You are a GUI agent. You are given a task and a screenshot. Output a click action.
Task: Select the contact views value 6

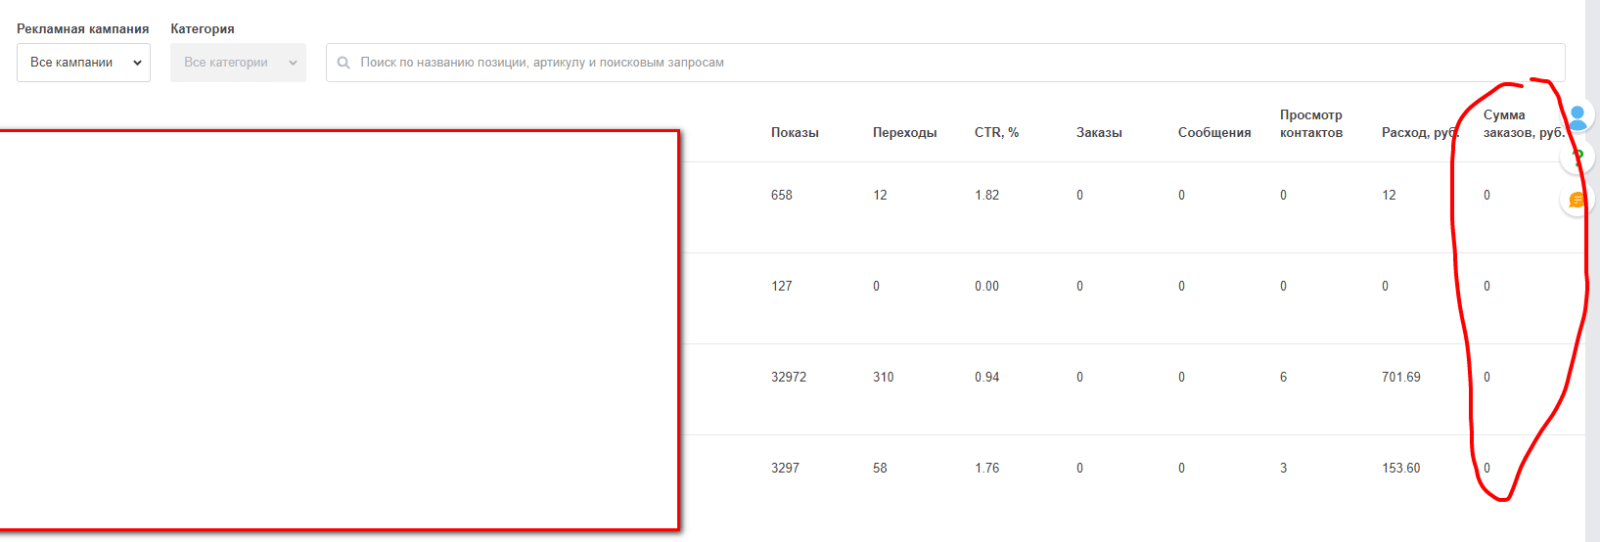click(x=1284, y=377)
